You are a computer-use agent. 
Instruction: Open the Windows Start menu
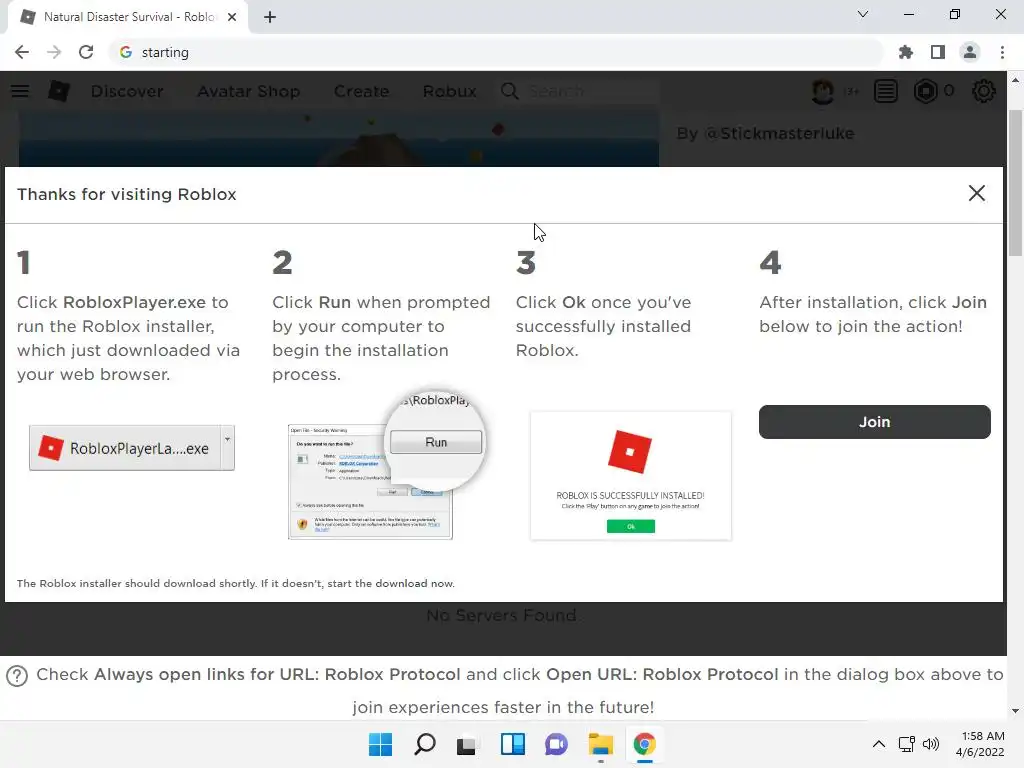coord(380,744)
